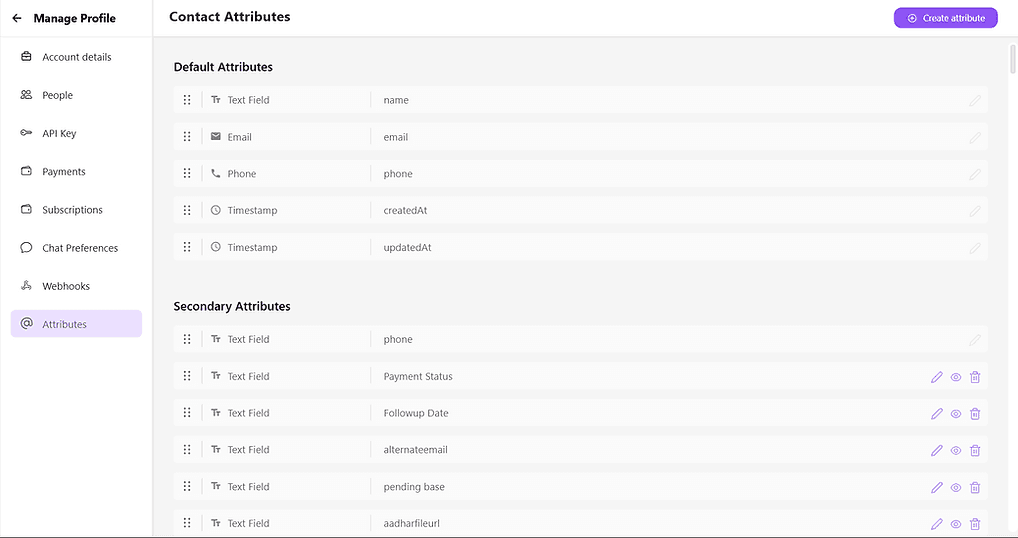Click drag handle of alternateemail row
Image resolution: width=1018 pixels, height=538 pixels.
point(187,449)
